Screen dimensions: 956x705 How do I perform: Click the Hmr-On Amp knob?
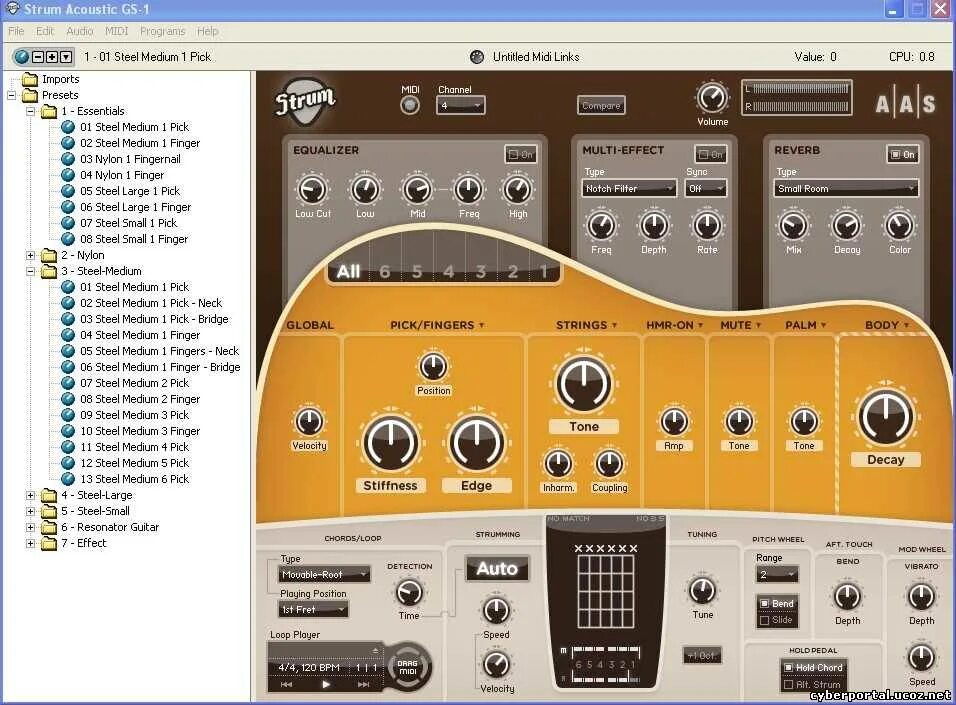coord(674,421)
